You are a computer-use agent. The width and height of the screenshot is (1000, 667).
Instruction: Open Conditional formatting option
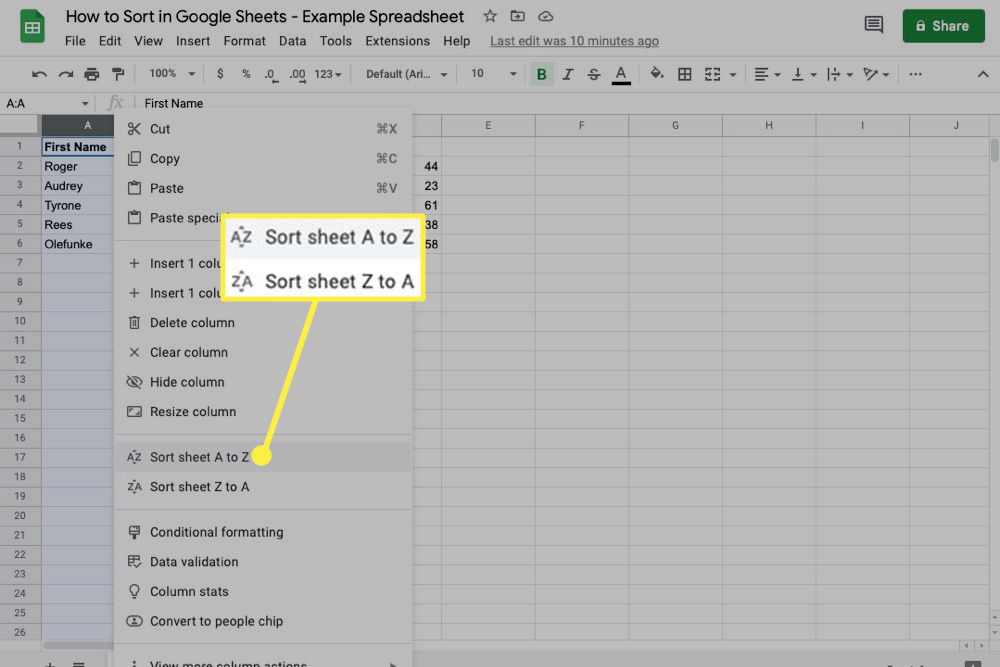(x=263, y=532)
